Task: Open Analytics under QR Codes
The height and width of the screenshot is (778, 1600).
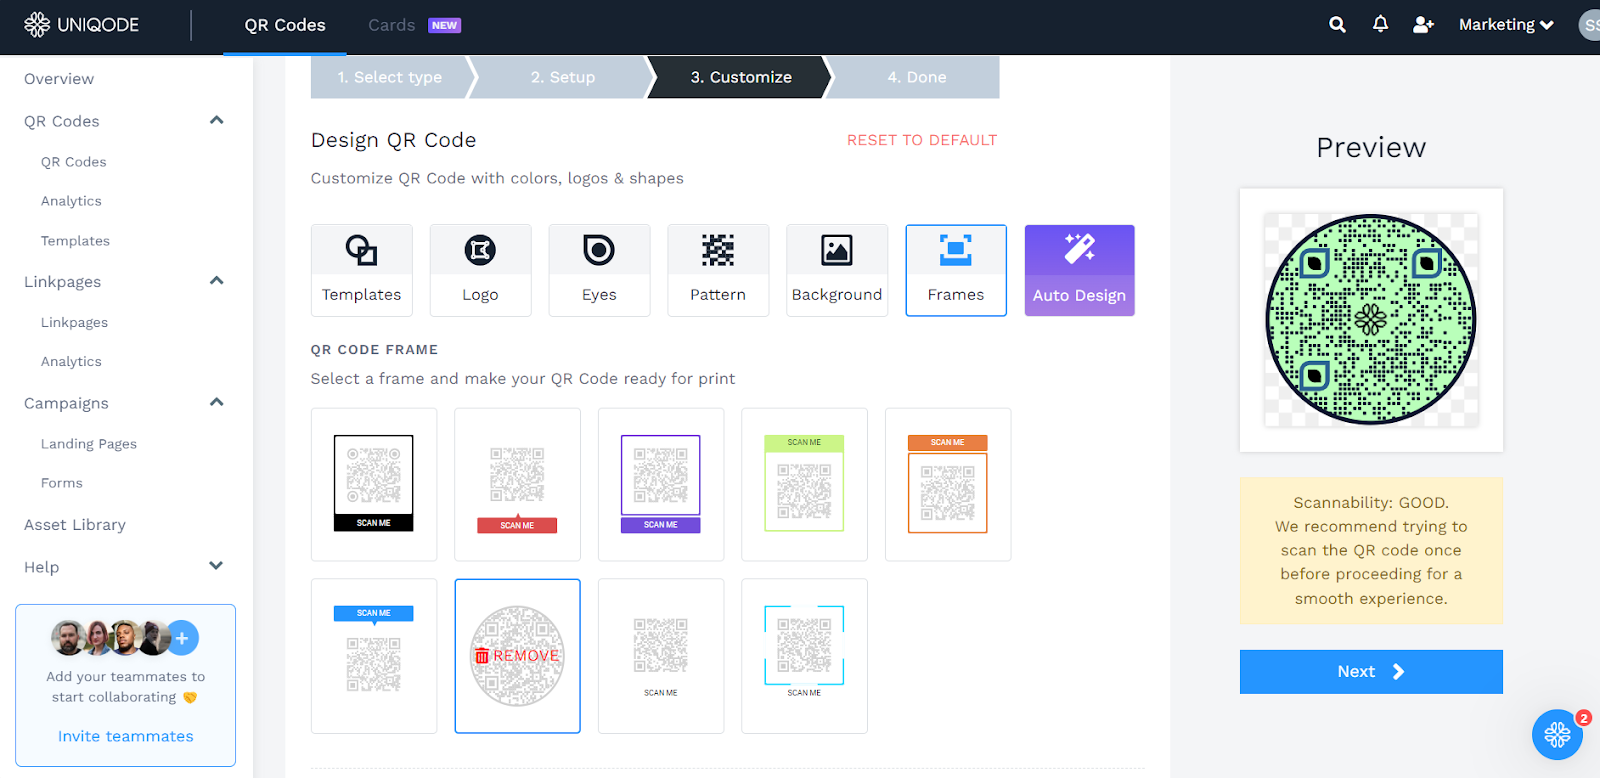Action: pos(71,201)
